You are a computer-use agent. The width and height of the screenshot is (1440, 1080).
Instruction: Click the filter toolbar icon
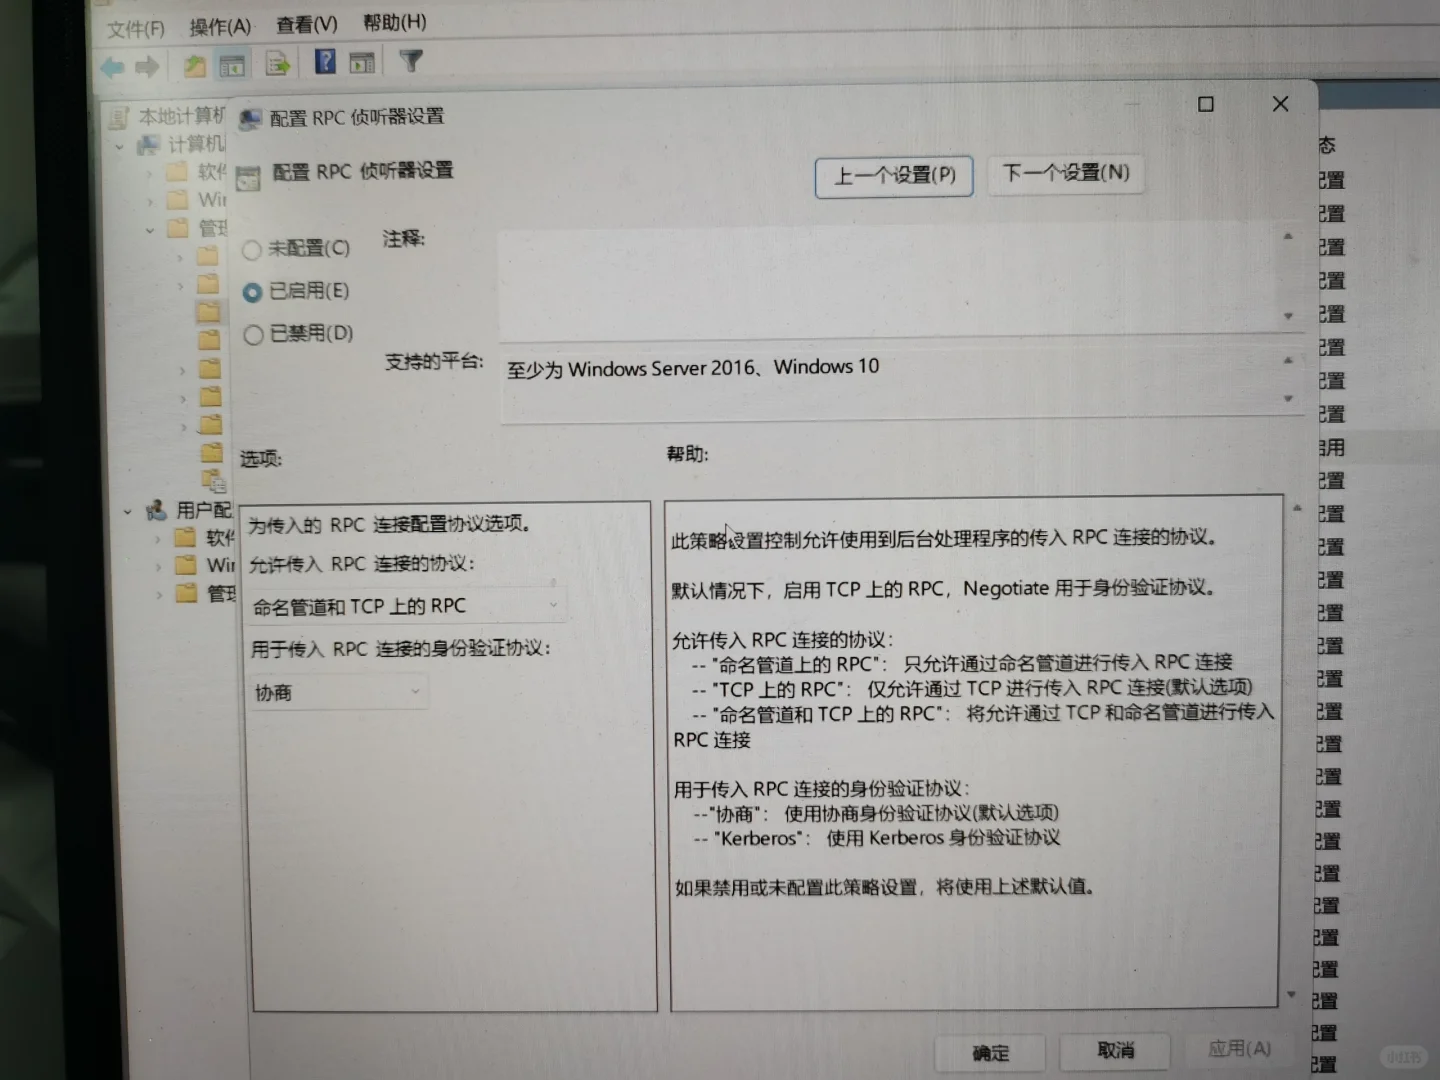coord(410,62)
